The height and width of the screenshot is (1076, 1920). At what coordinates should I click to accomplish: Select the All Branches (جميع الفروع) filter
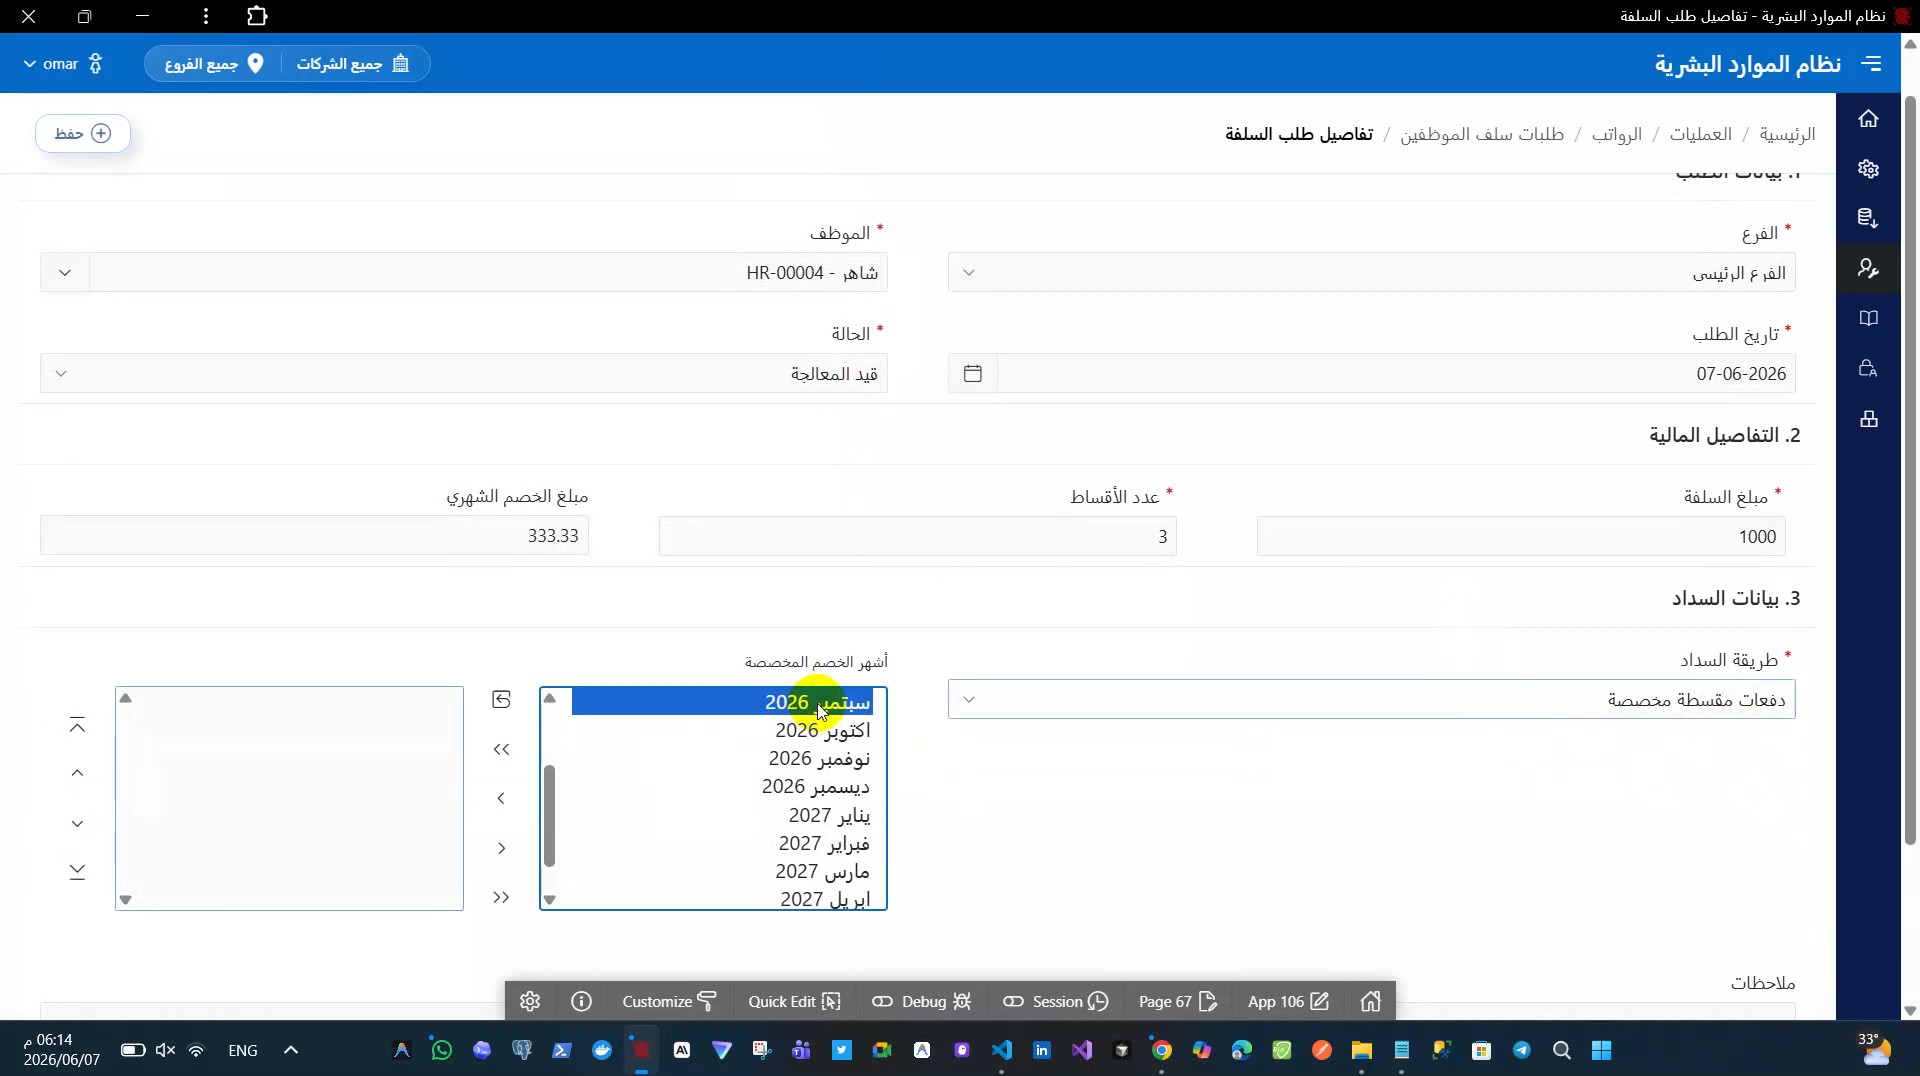coord(214,64)
